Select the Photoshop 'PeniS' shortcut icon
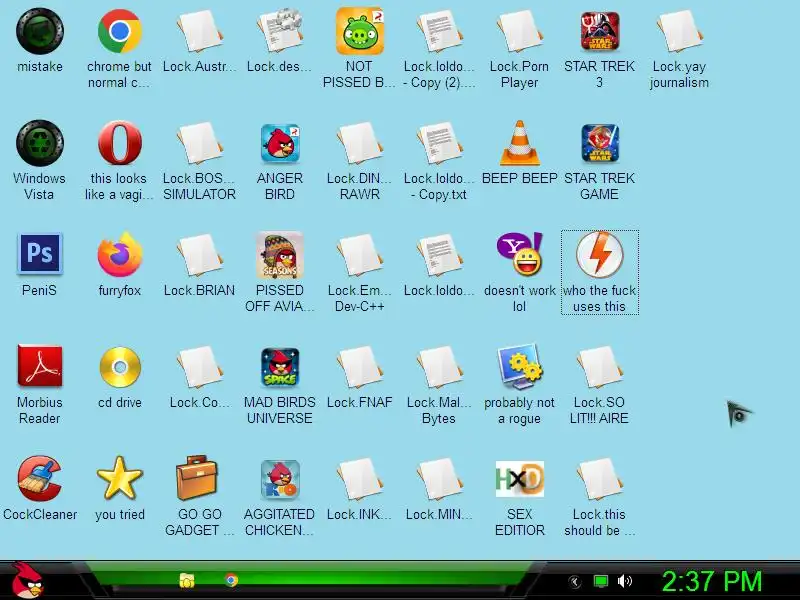 pos(40,254)
